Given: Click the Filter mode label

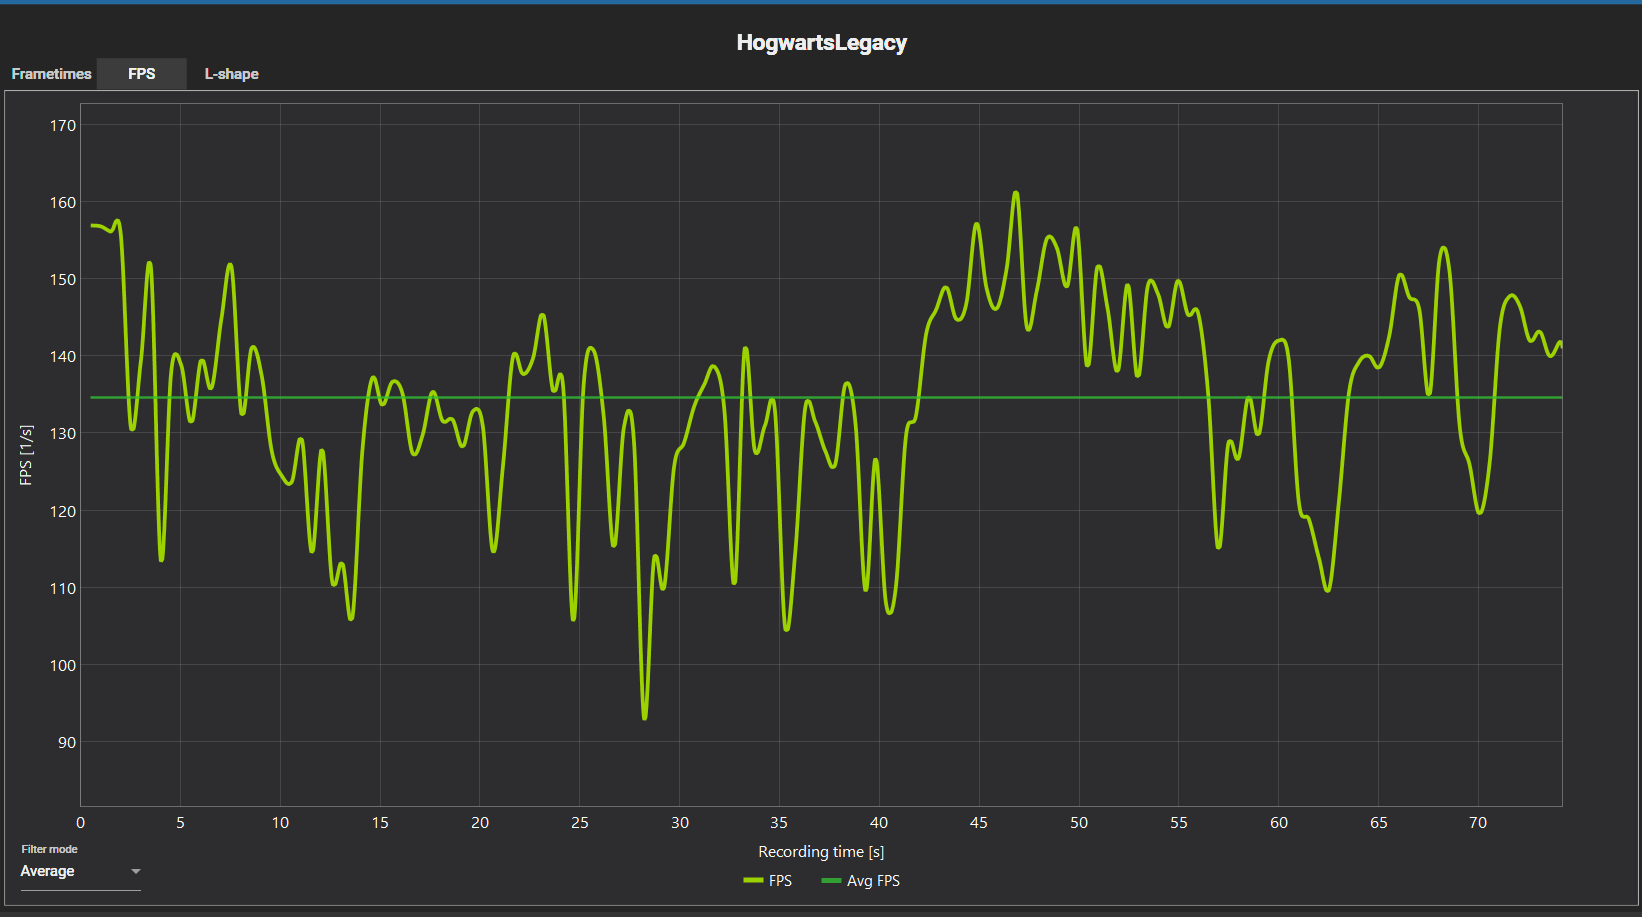Looking at the screenshot, I should [49, 849].
